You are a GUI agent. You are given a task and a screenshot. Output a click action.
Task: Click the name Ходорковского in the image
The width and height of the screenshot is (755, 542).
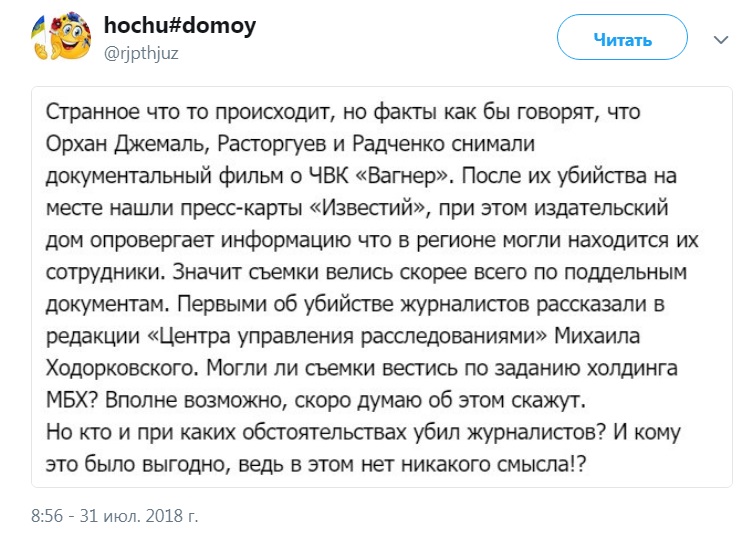coord(122,369)
